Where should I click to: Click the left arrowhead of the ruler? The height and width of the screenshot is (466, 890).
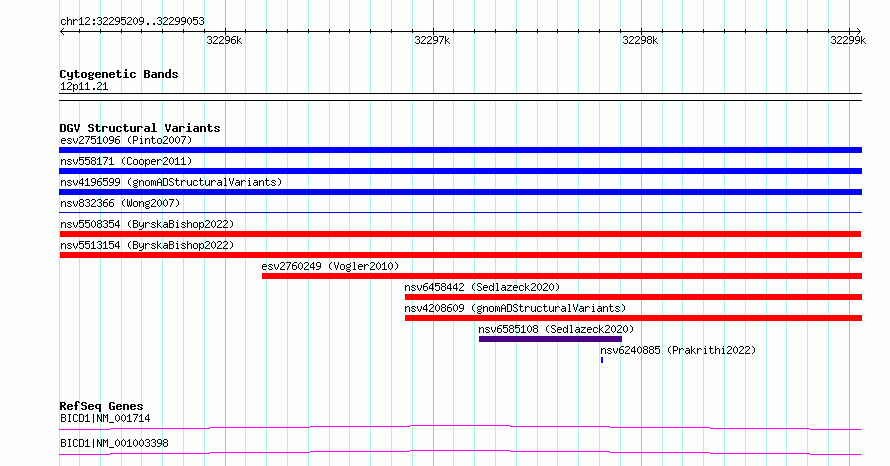point(62,32)
